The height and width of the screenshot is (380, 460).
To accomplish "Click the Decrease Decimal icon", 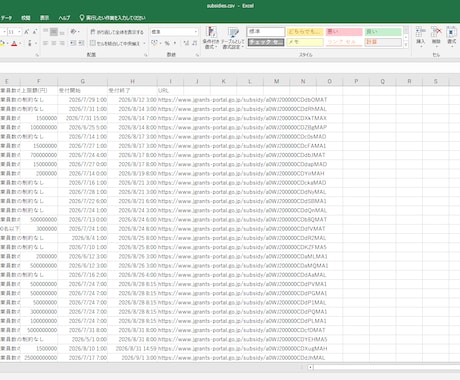I will coord(195,43).
